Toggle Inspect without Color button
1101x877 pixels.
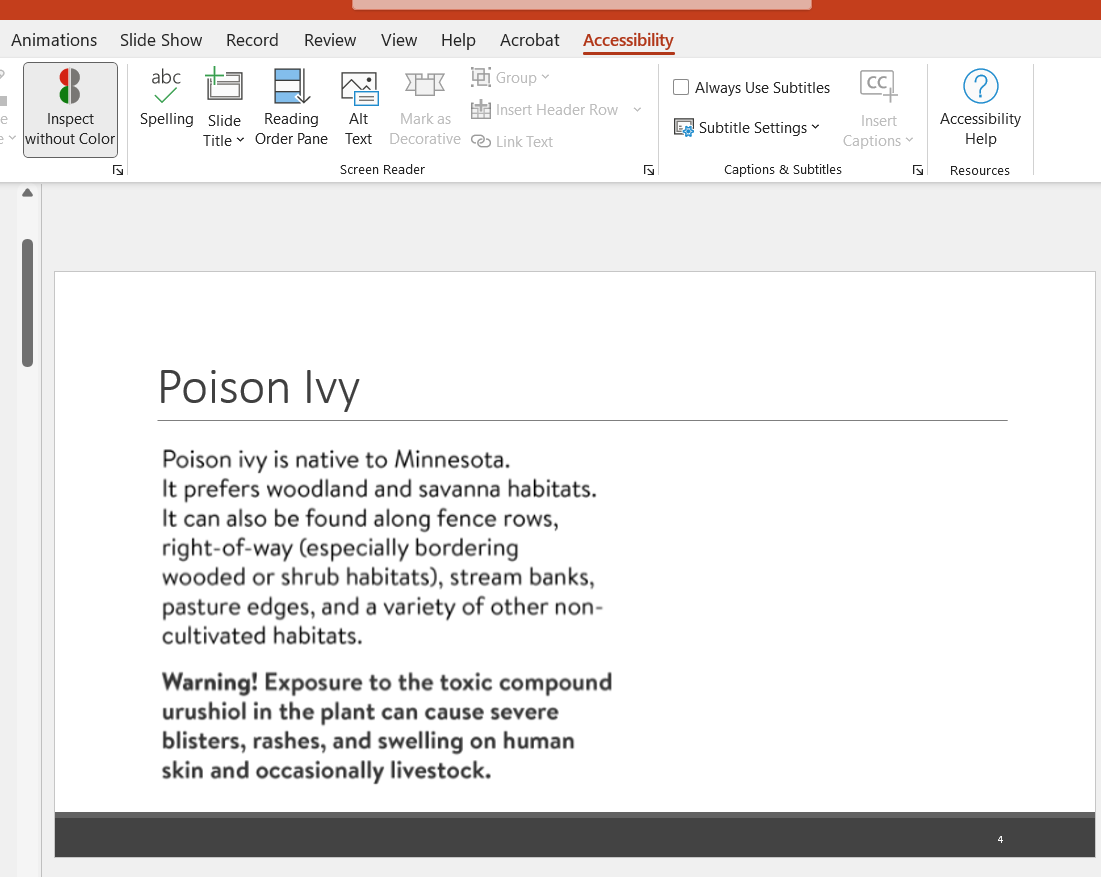point(70,110)
